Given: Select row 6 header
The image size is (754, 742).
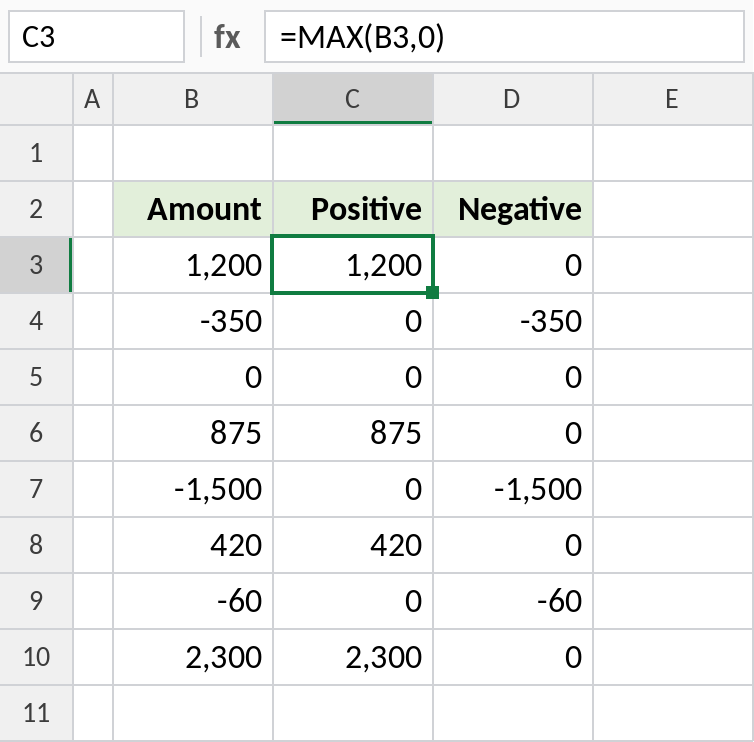Looking at the screenshot, I should (36, 433).
